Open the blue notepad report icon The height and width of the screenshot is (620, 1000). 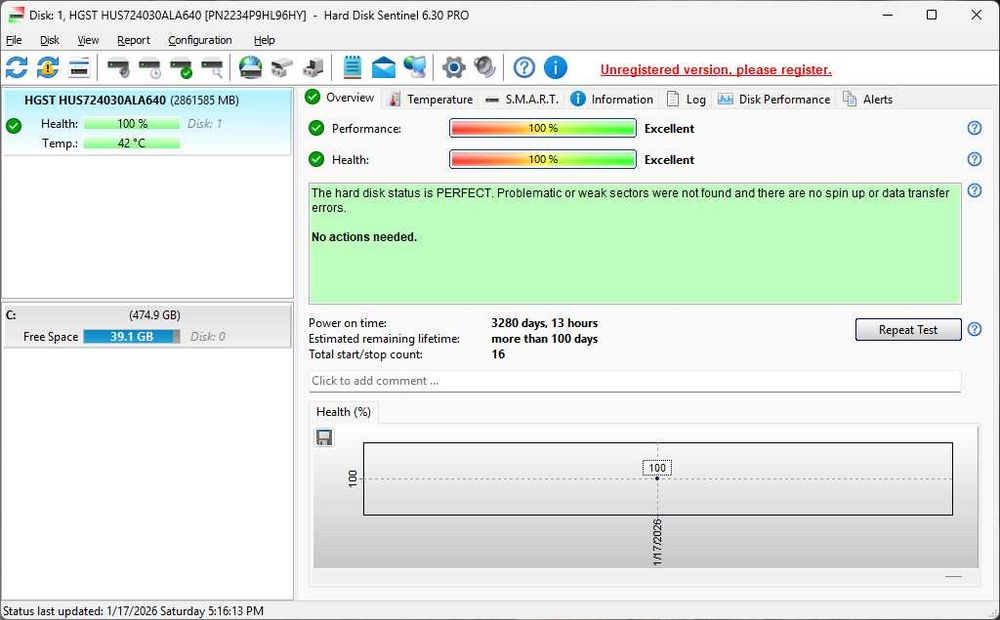(352, 67)
